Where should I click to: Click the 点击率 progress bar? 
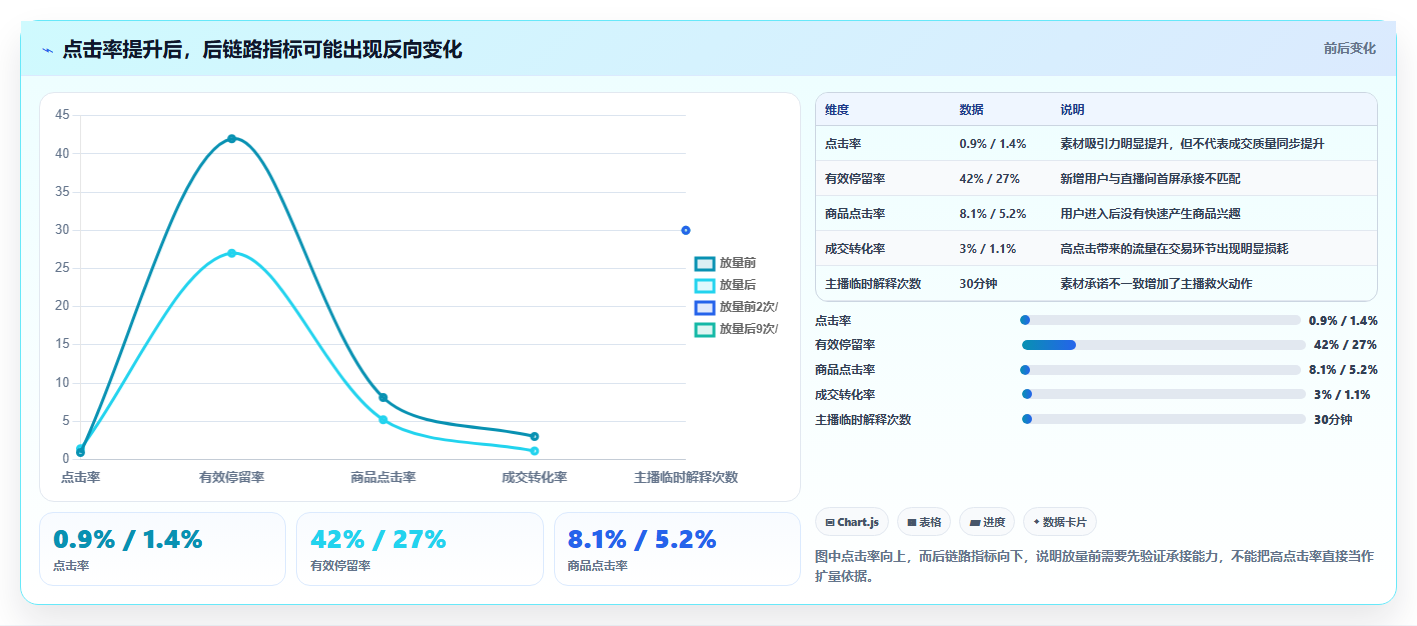point(1160,320)
